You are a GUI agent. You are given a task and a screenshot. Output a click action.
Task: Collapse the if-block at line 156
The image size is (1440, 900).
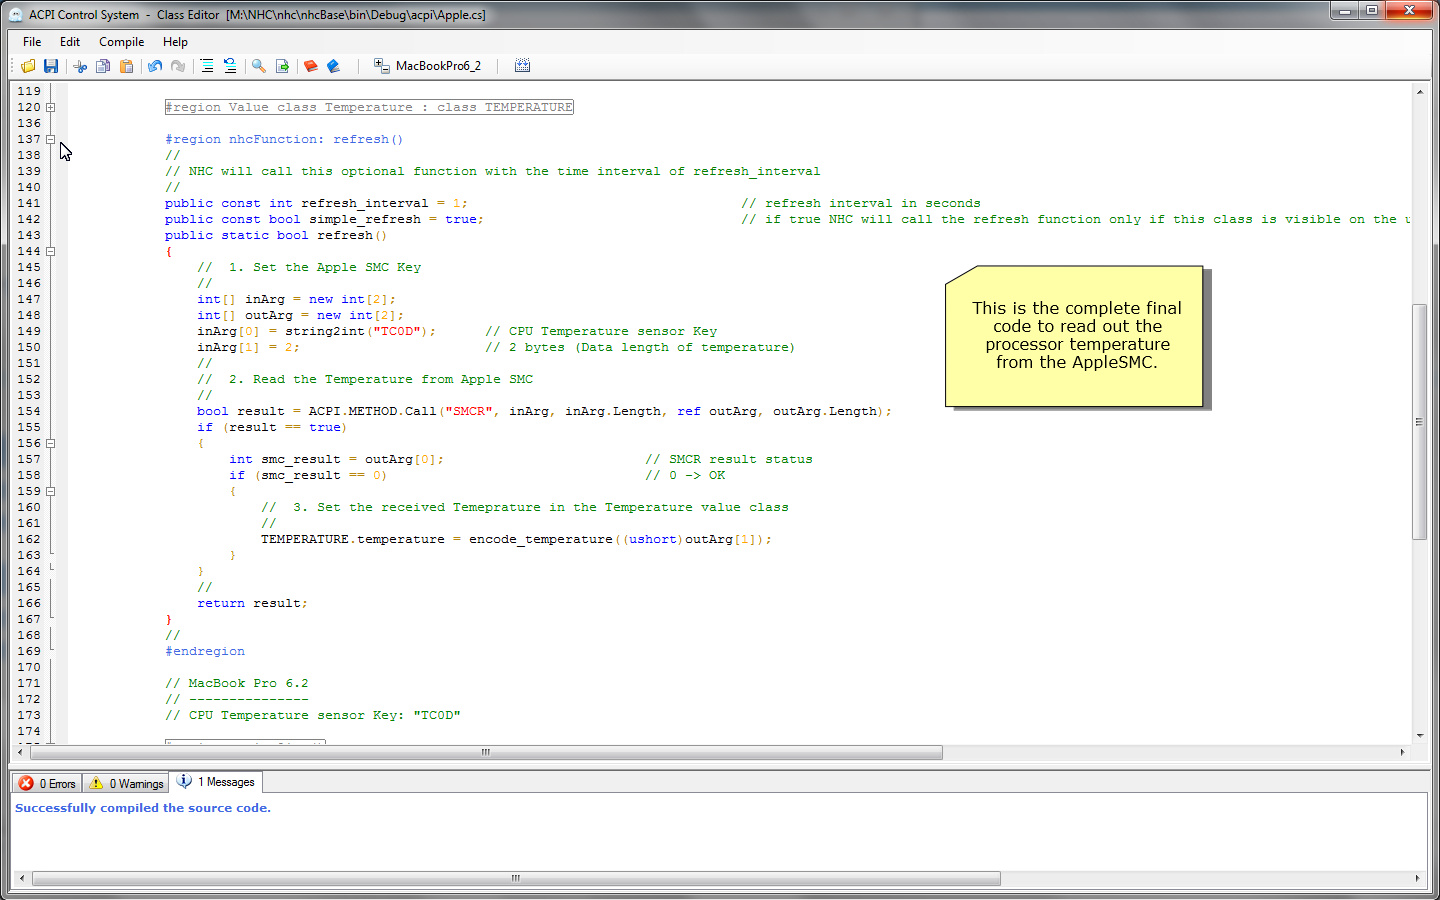click(50, 443)
